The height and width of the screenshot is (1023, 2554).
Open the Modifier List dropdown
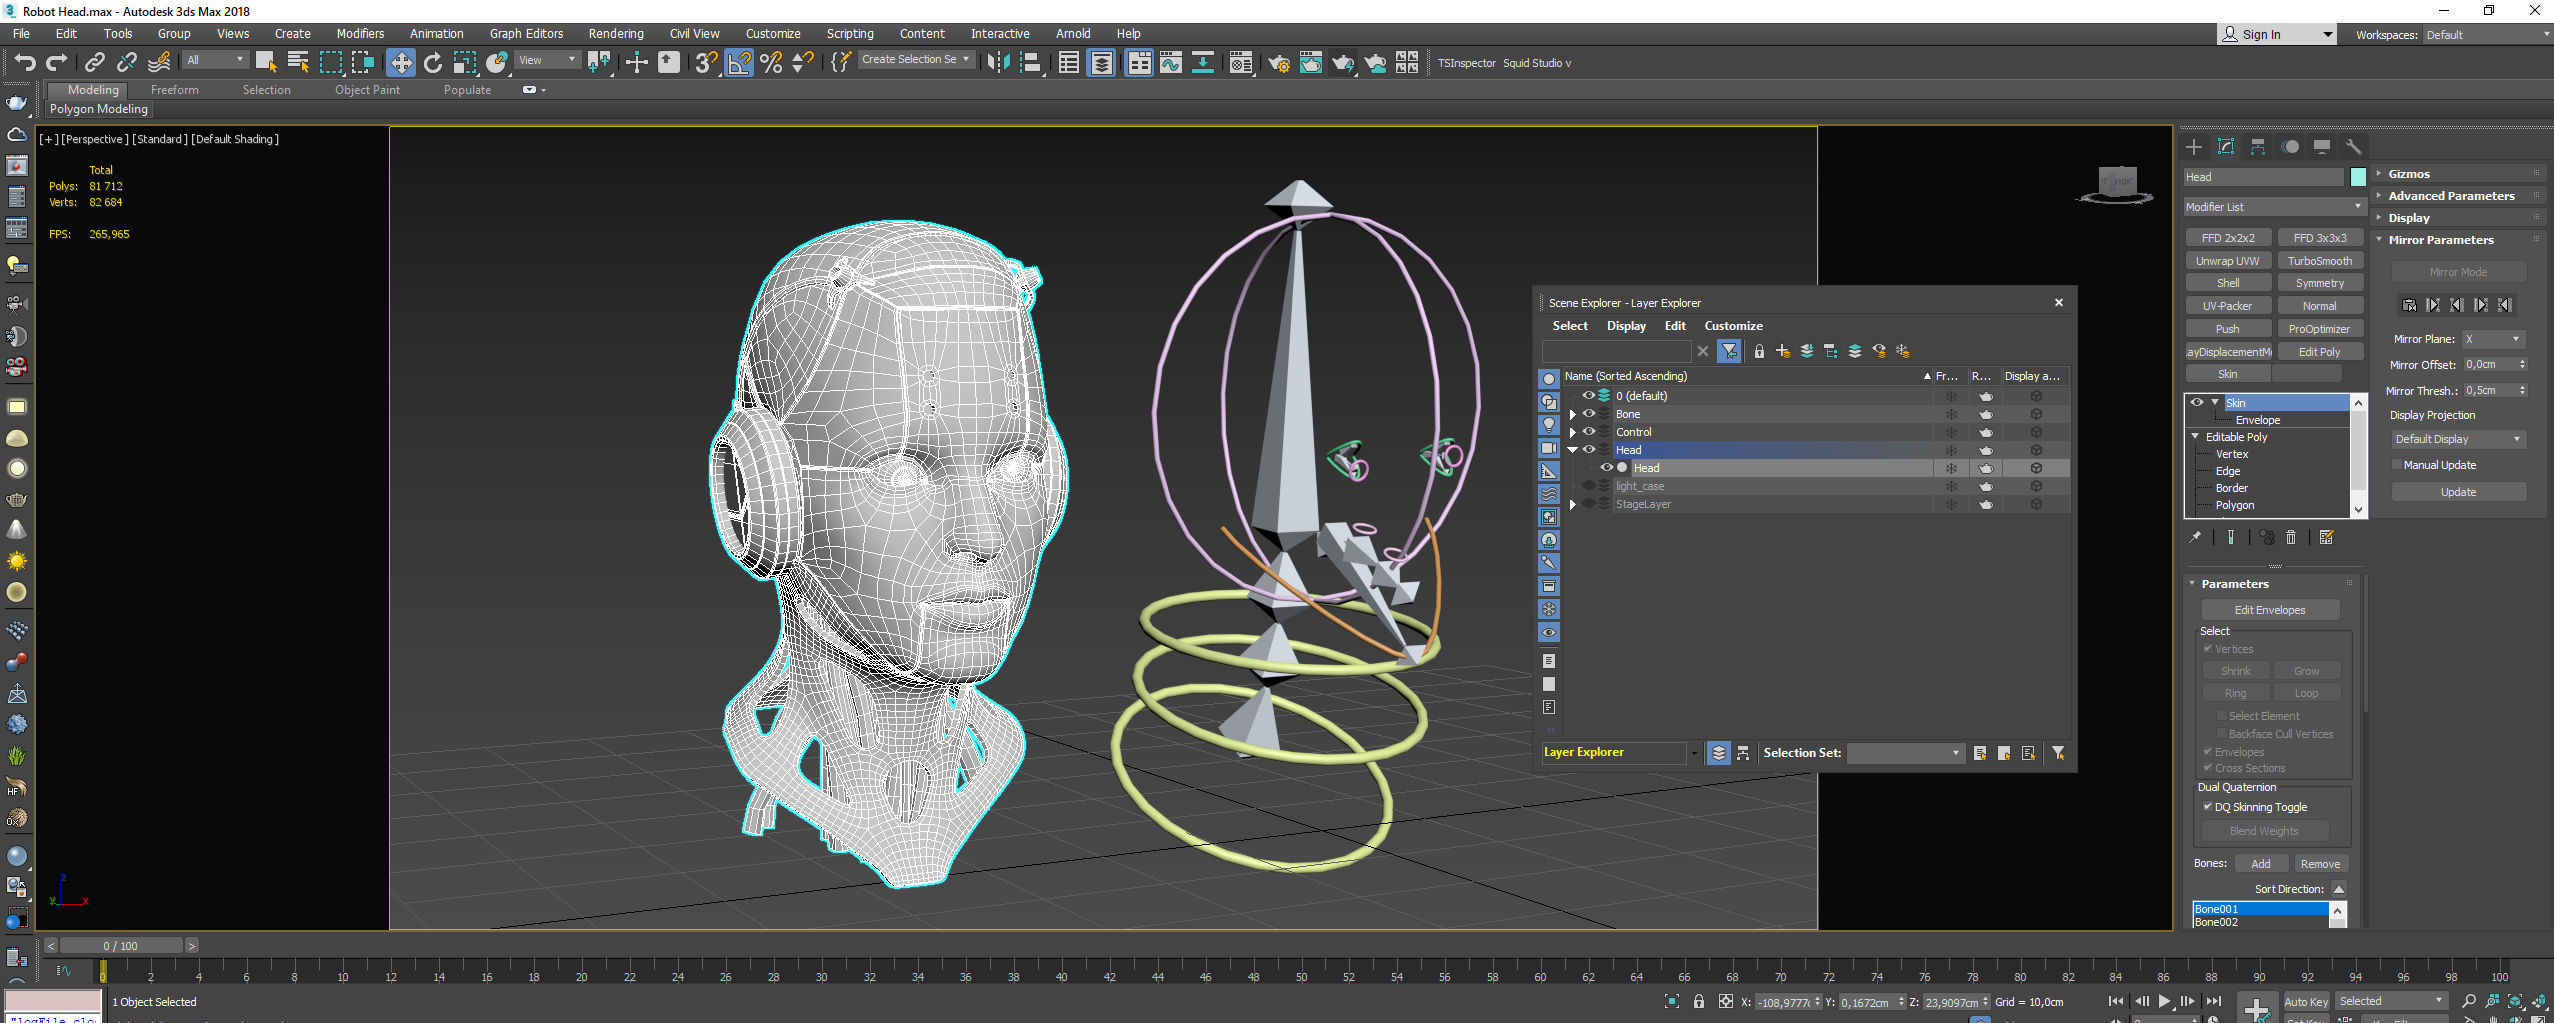[x=2274, y=207]
